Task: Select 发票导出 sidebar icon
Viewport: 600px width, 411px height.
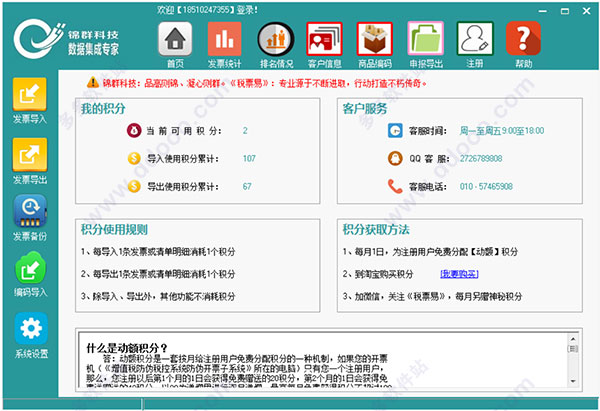Action: click(30, 154)
